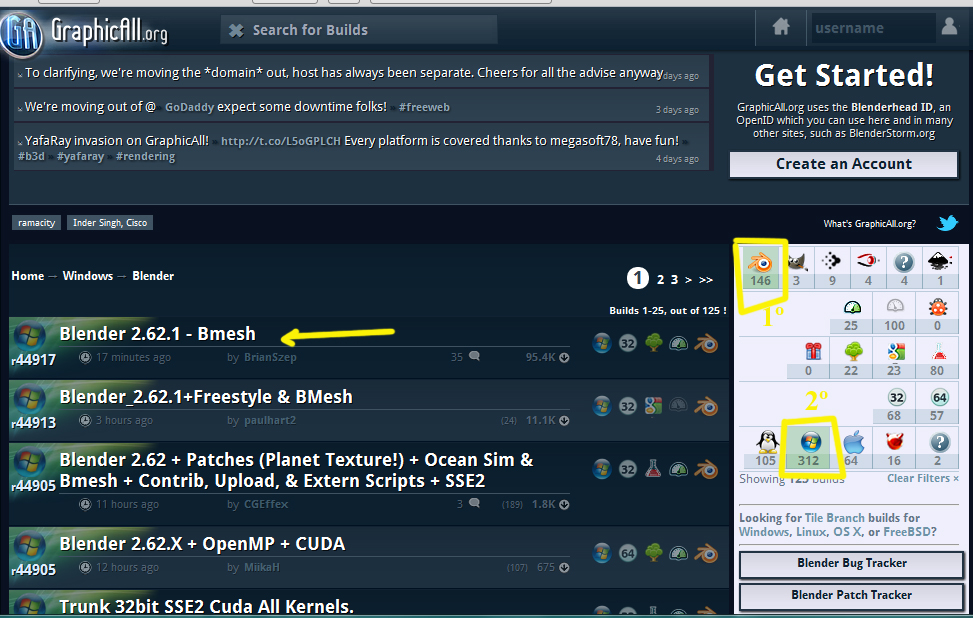973x618 pixels.
Task: Open Blender 2.62.1 - Bmesh build
Action: [158, 334]
